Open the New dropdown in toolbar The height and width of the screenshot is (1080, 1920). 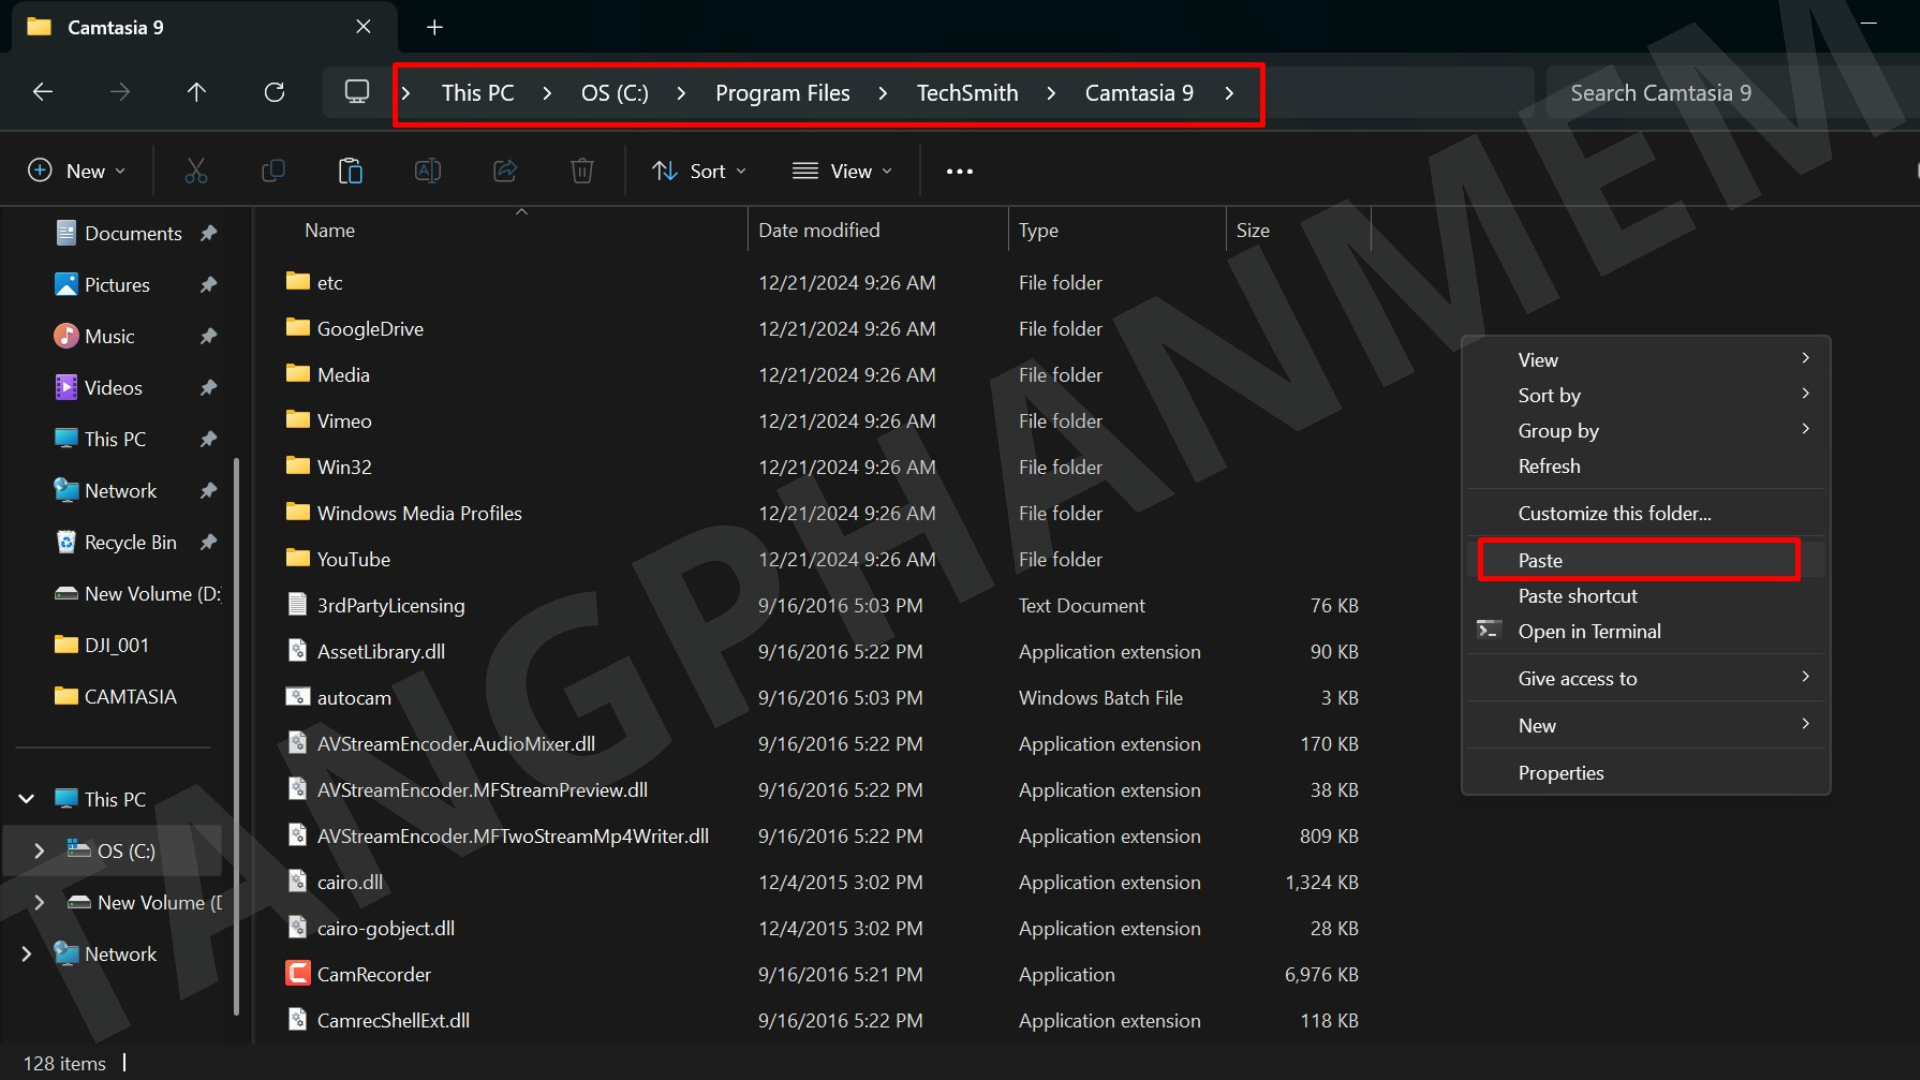[76, 171]
